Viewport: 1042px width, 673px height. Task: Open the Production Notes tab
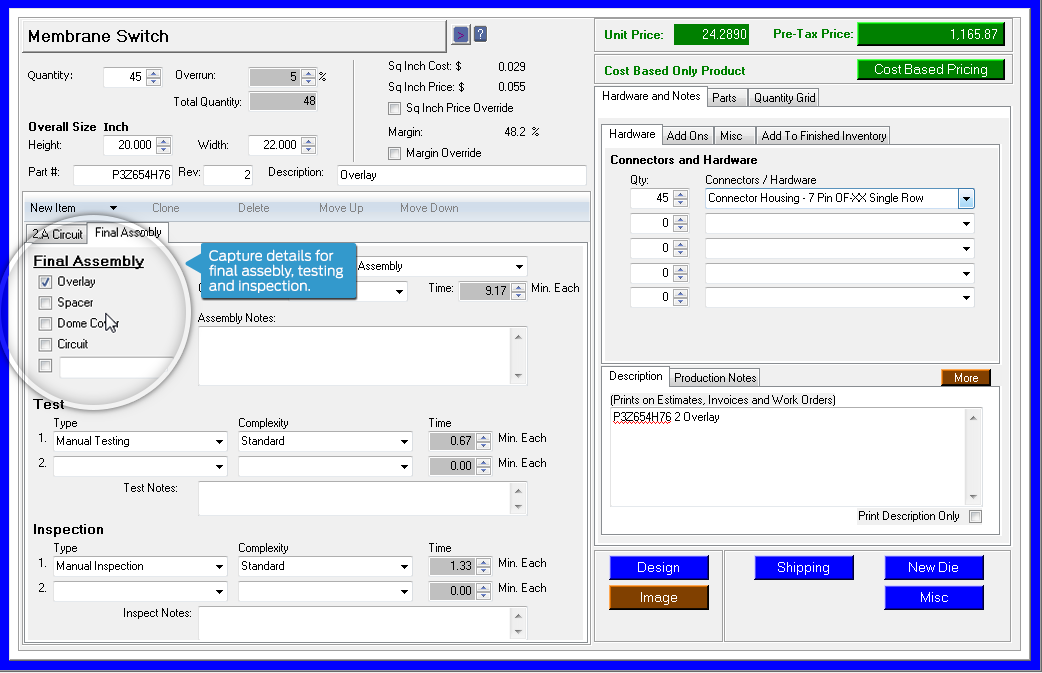tap(714, 378)
